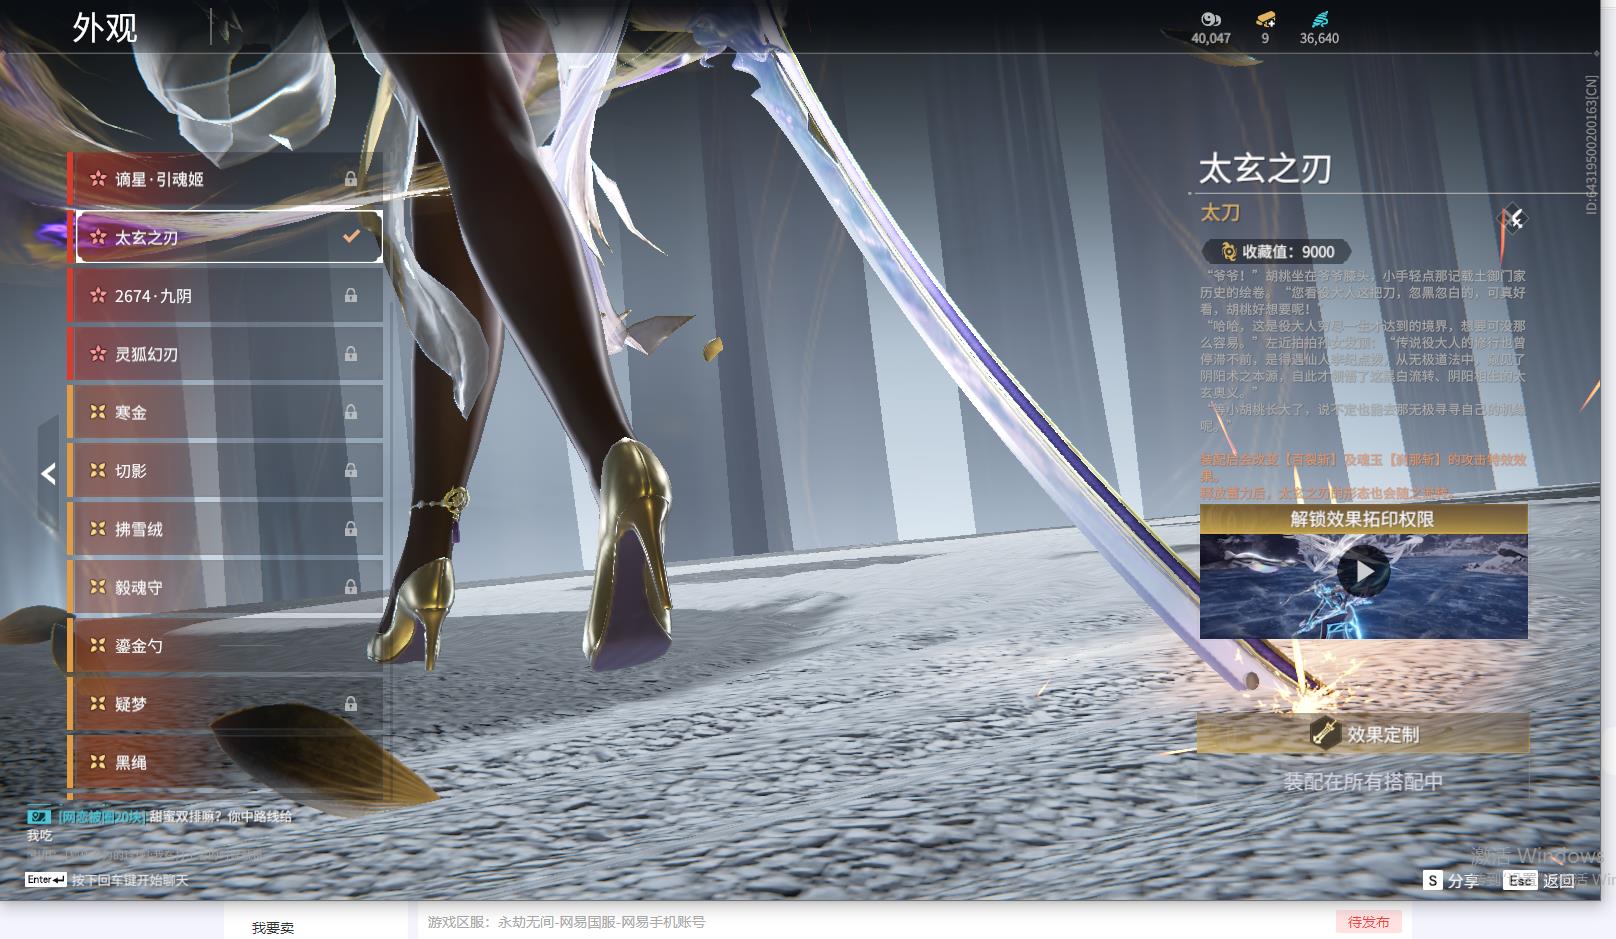The width and height of the screenshot is (1616, 939).
Task: Click the gold coin currency icon
Action: click(x=1210, y=19)
